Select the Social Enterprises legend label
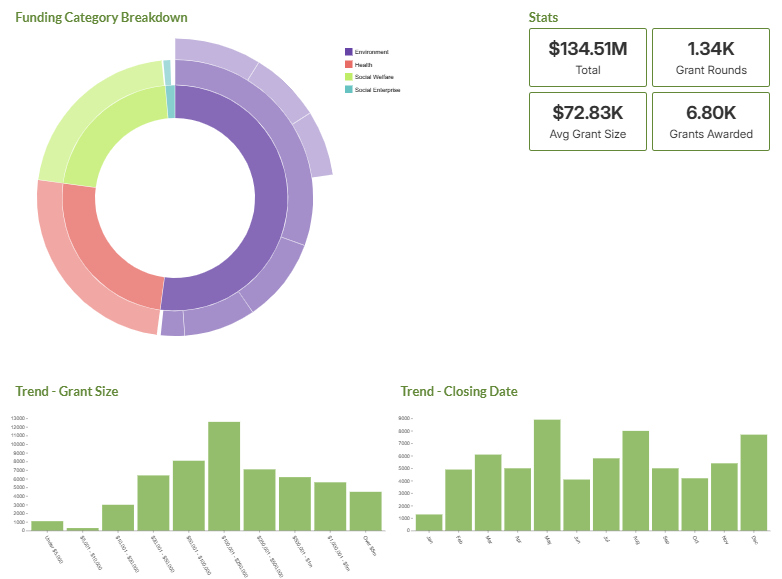 coord(377,90)
